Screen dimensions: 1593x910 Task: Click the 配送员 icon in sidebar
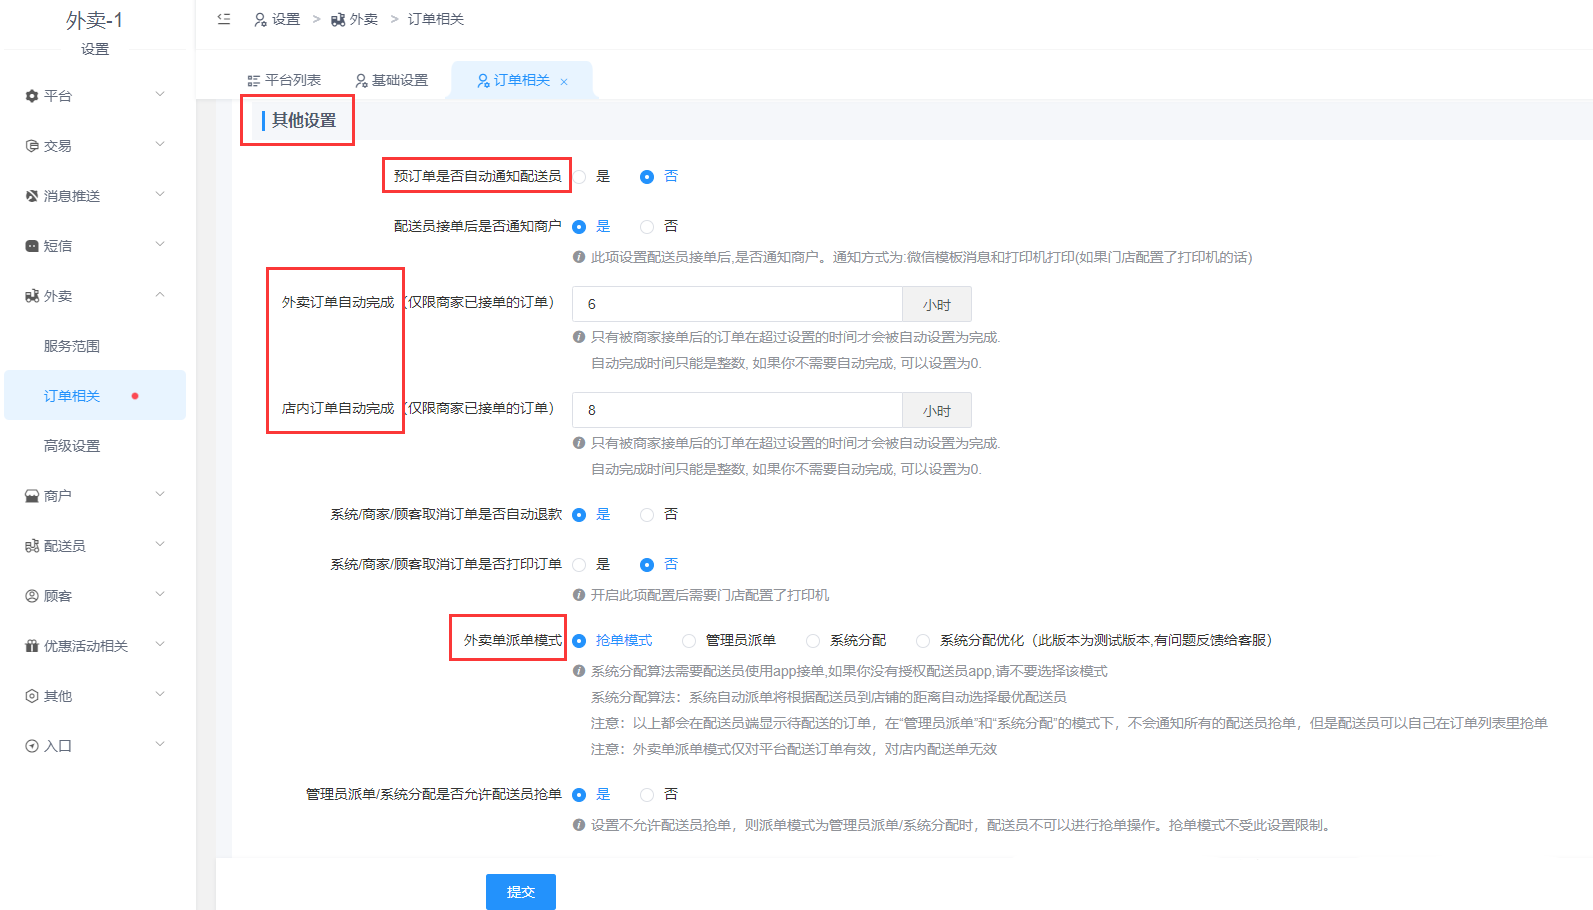coord(32,546)
